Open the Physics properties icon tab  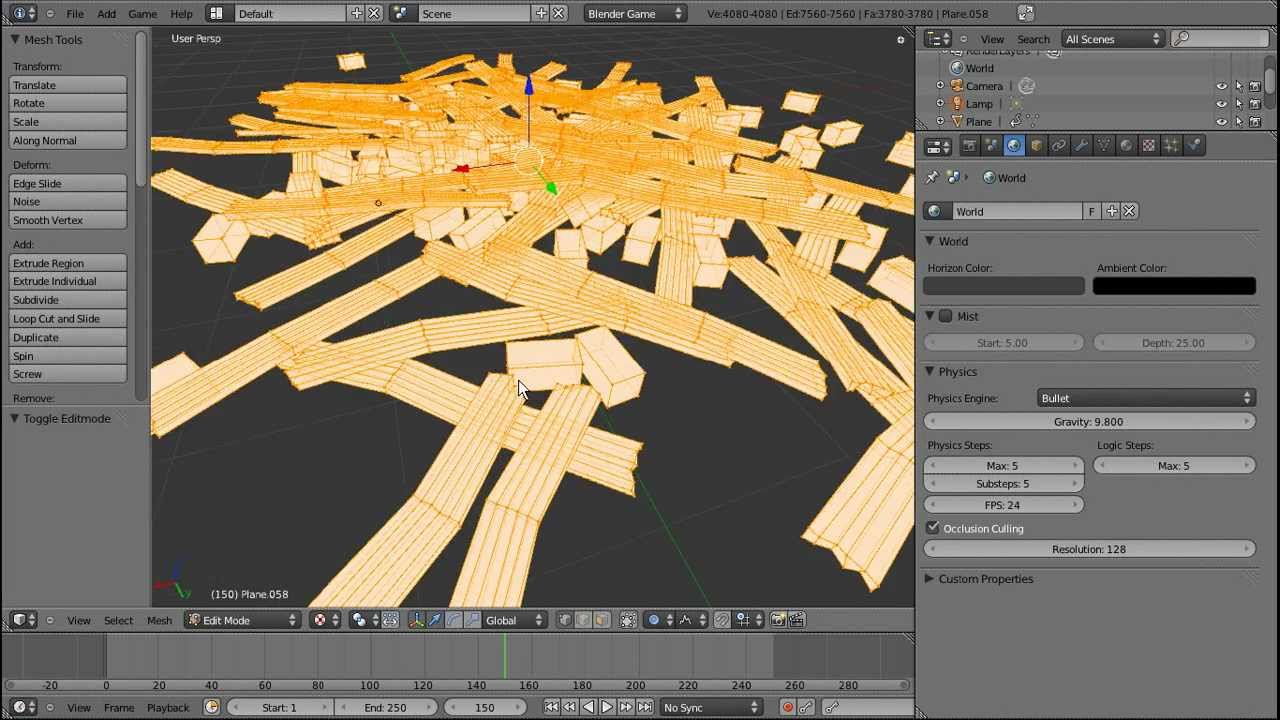(x=1193, y=146)
